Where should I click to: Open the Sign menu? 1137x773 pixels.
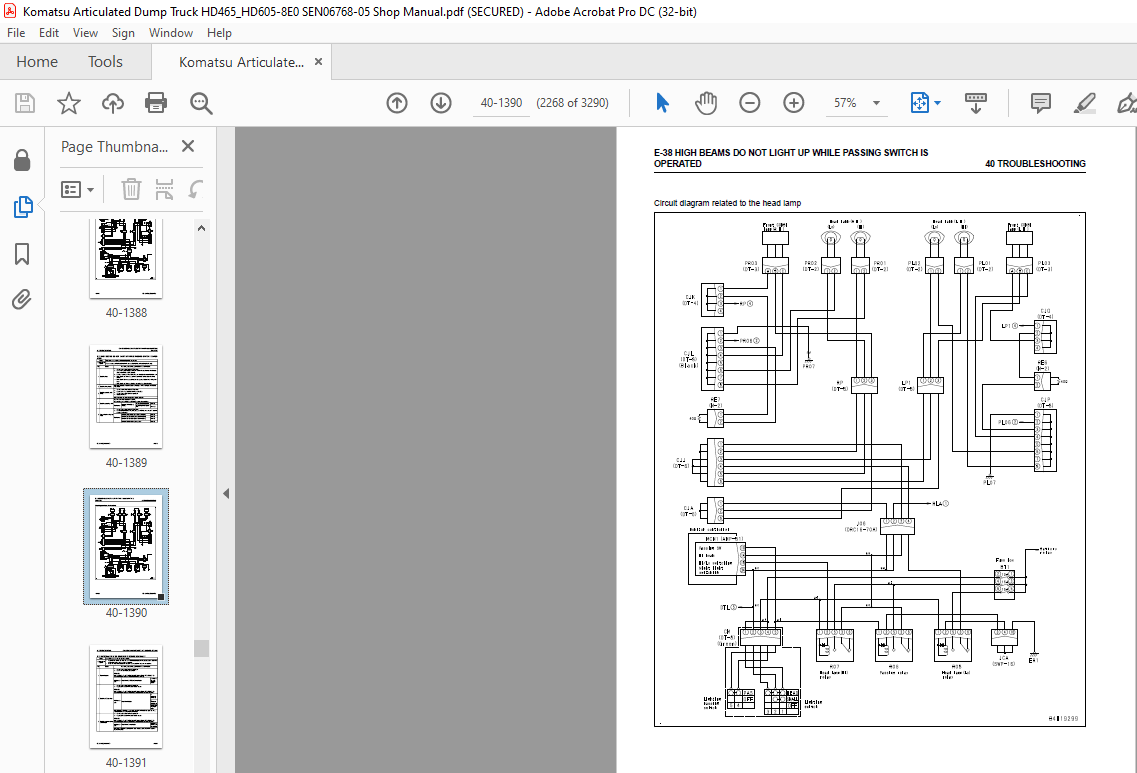123,33
